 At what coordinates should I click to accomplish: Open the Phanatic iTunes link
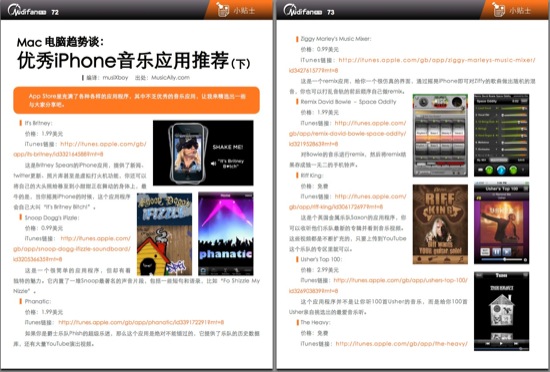point(141,322)
